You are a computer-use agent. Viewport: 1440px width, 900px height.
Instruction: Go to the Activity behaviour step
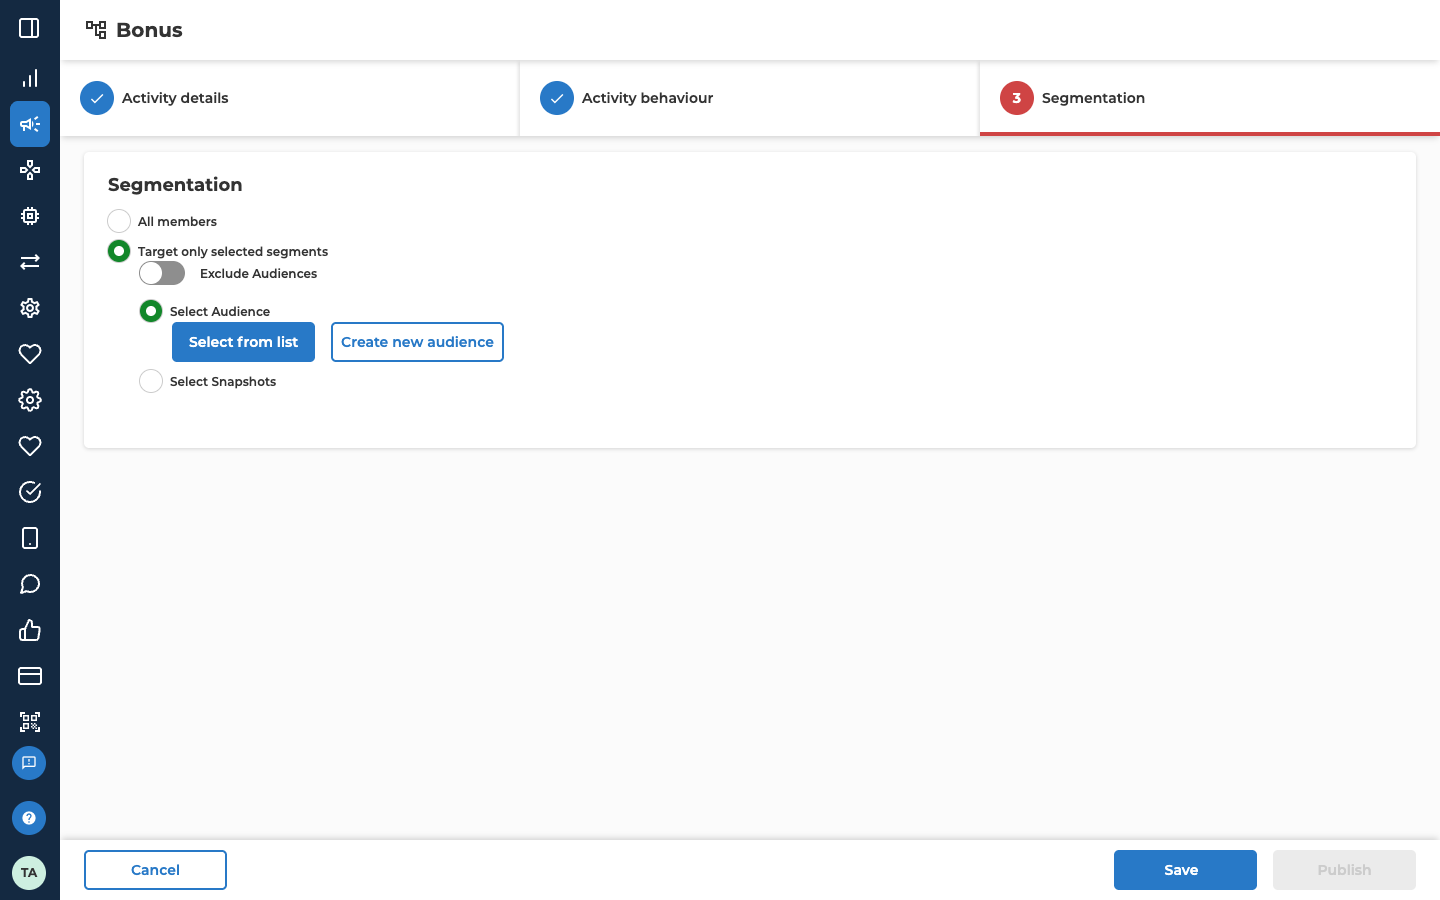[749, 98]
